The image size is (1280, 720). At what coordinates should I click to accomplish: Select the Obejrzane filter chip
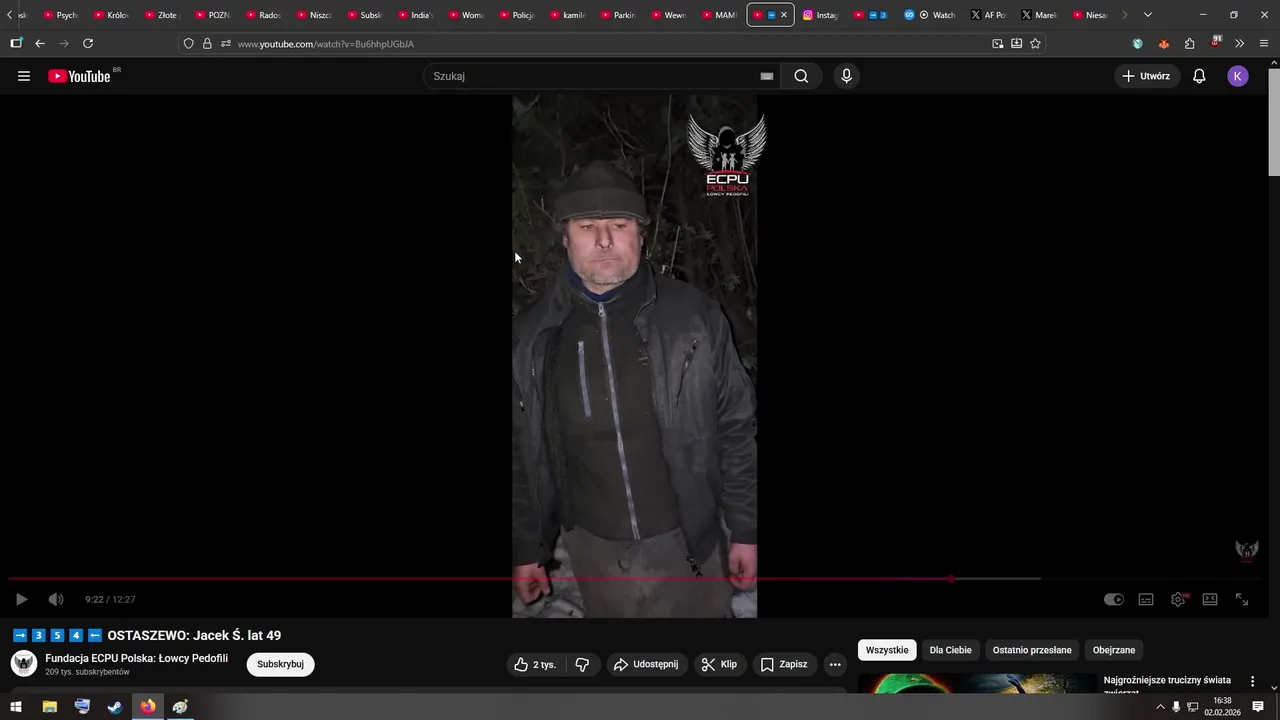[x=1114, y=650]
